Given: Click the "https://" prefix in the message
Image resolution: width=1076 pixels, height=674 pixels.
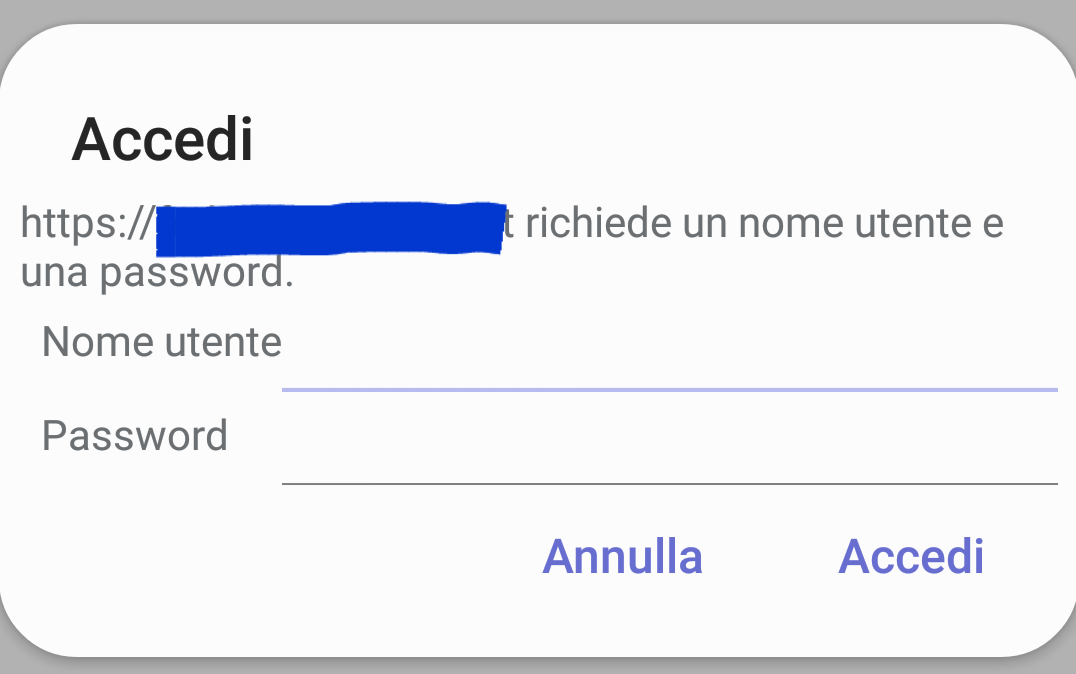Looking at the screenshot, I should coord(86,223).
